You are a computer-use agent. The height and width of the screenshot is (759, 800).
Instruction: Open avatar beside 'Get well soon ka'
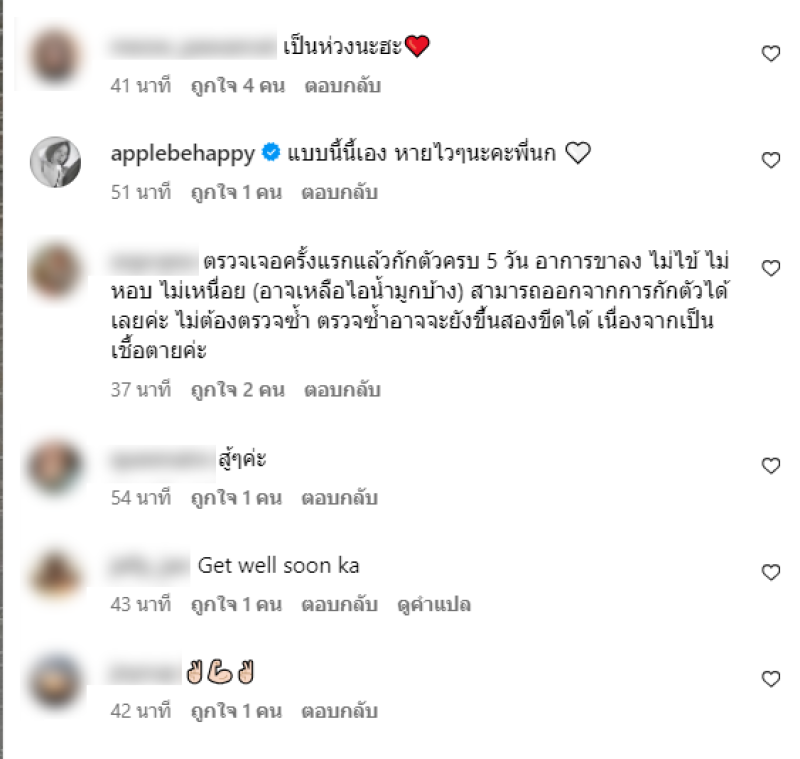click(56, 573)
